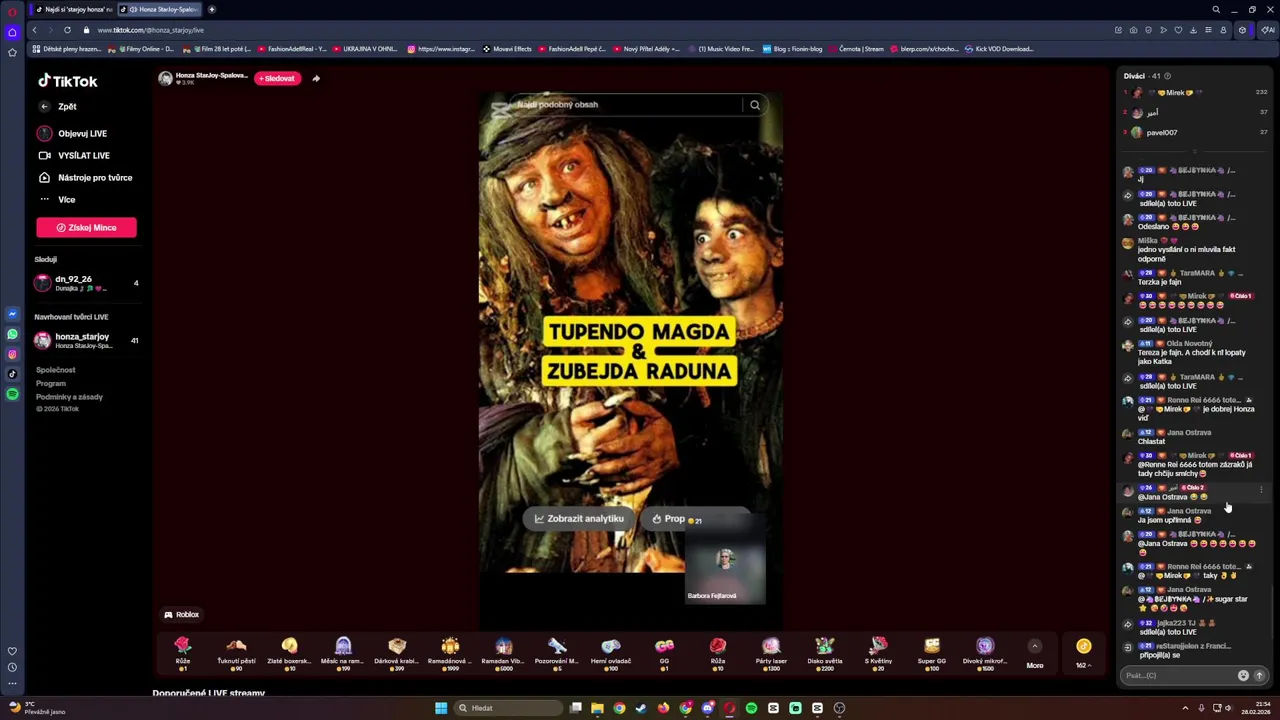Expand the gifts list with More
The width and height of the screenshot is (1280, 720).
(x=1035, y=654)
